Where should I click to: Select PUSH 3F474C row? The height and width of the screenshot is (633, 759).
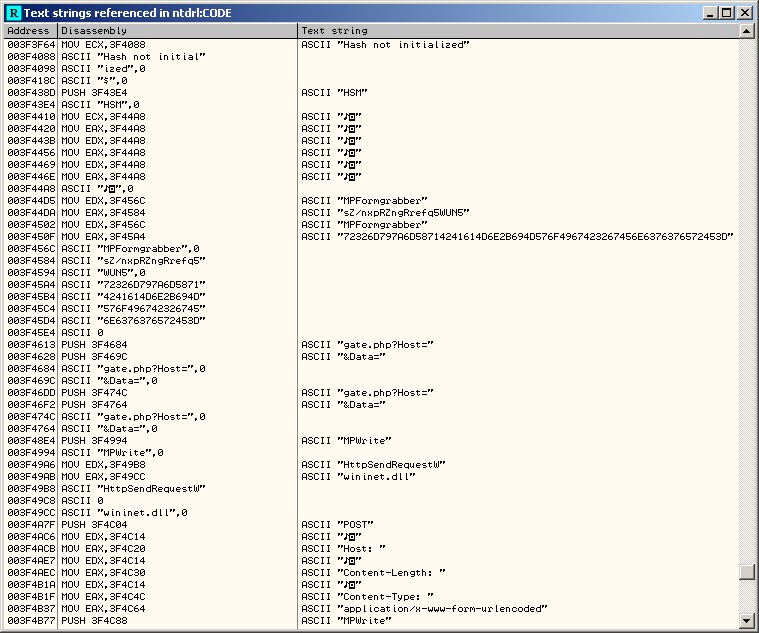click(372, 392)
